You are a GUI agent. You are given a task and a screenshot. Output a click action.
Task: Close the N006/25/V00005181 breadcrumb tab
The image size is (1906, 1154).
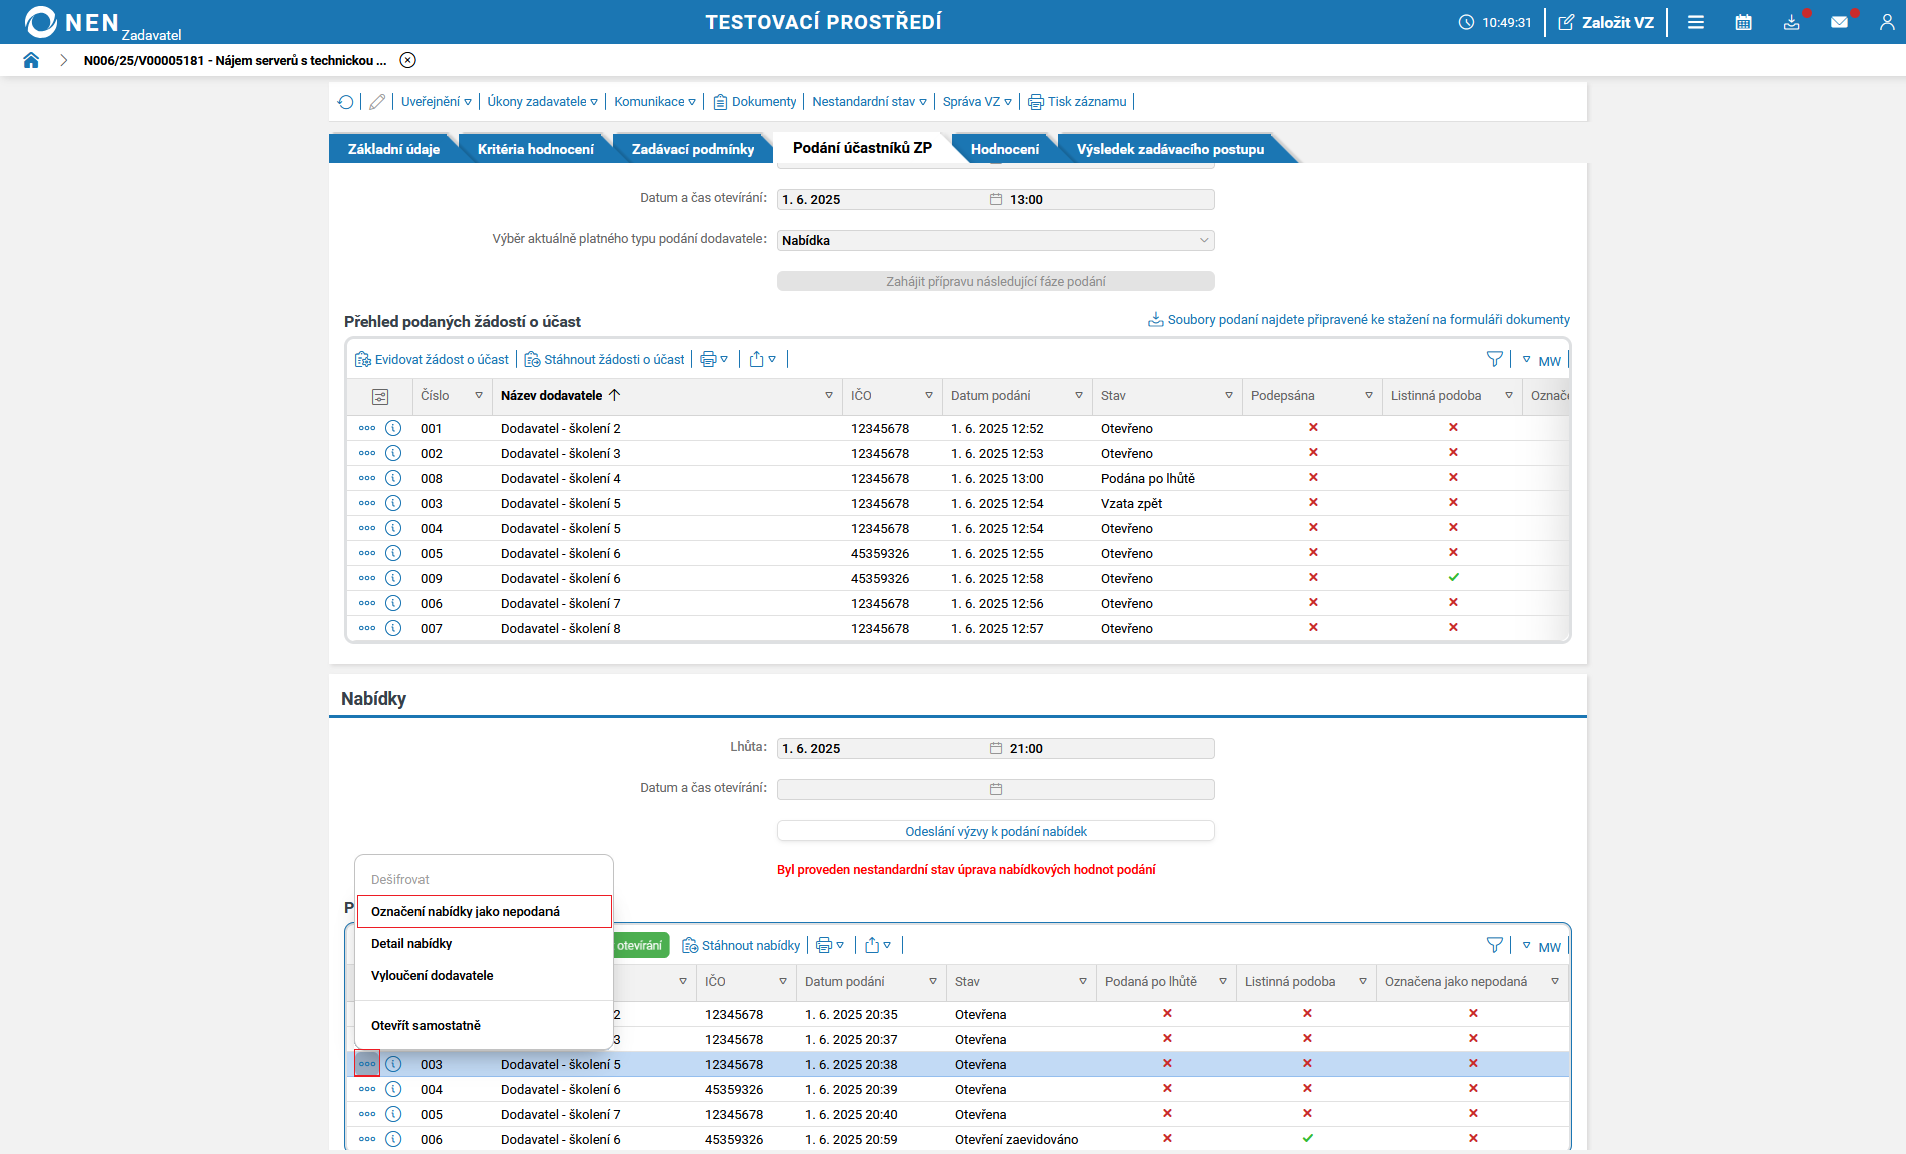tap(407, 60)
